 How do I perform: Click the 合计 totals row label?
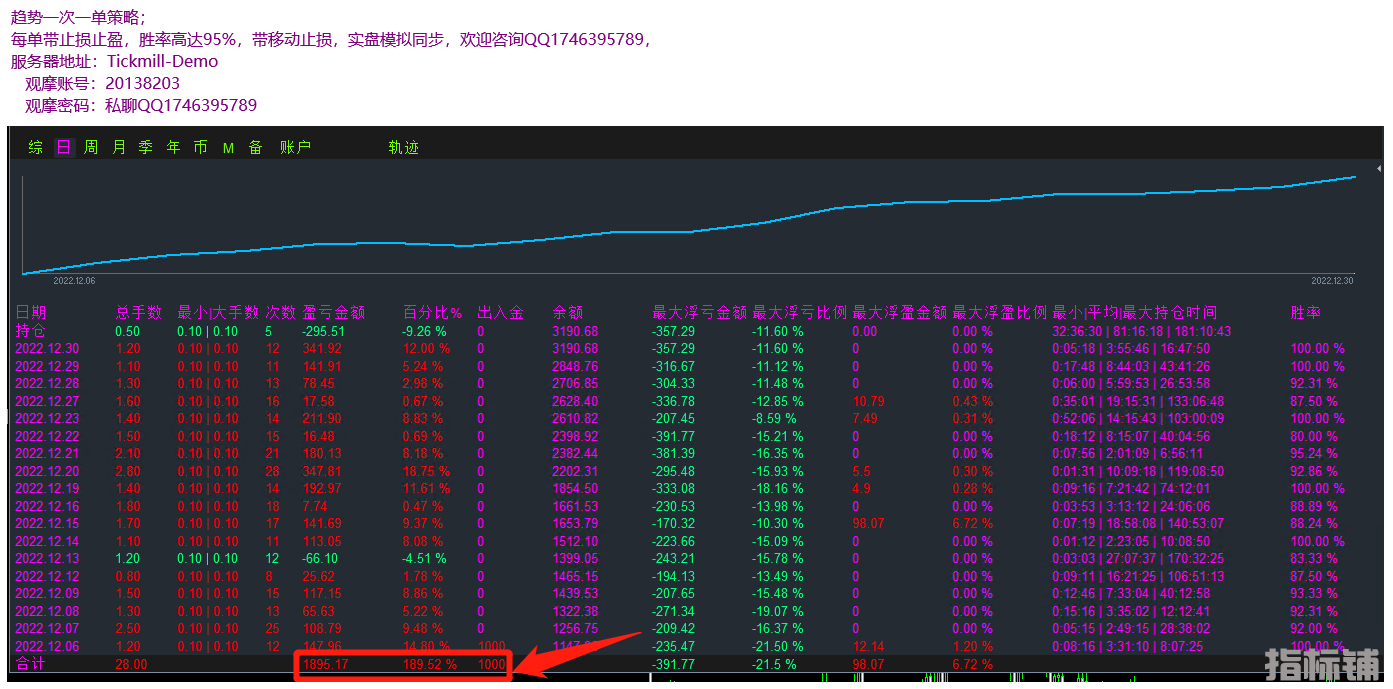coord(30,664)
